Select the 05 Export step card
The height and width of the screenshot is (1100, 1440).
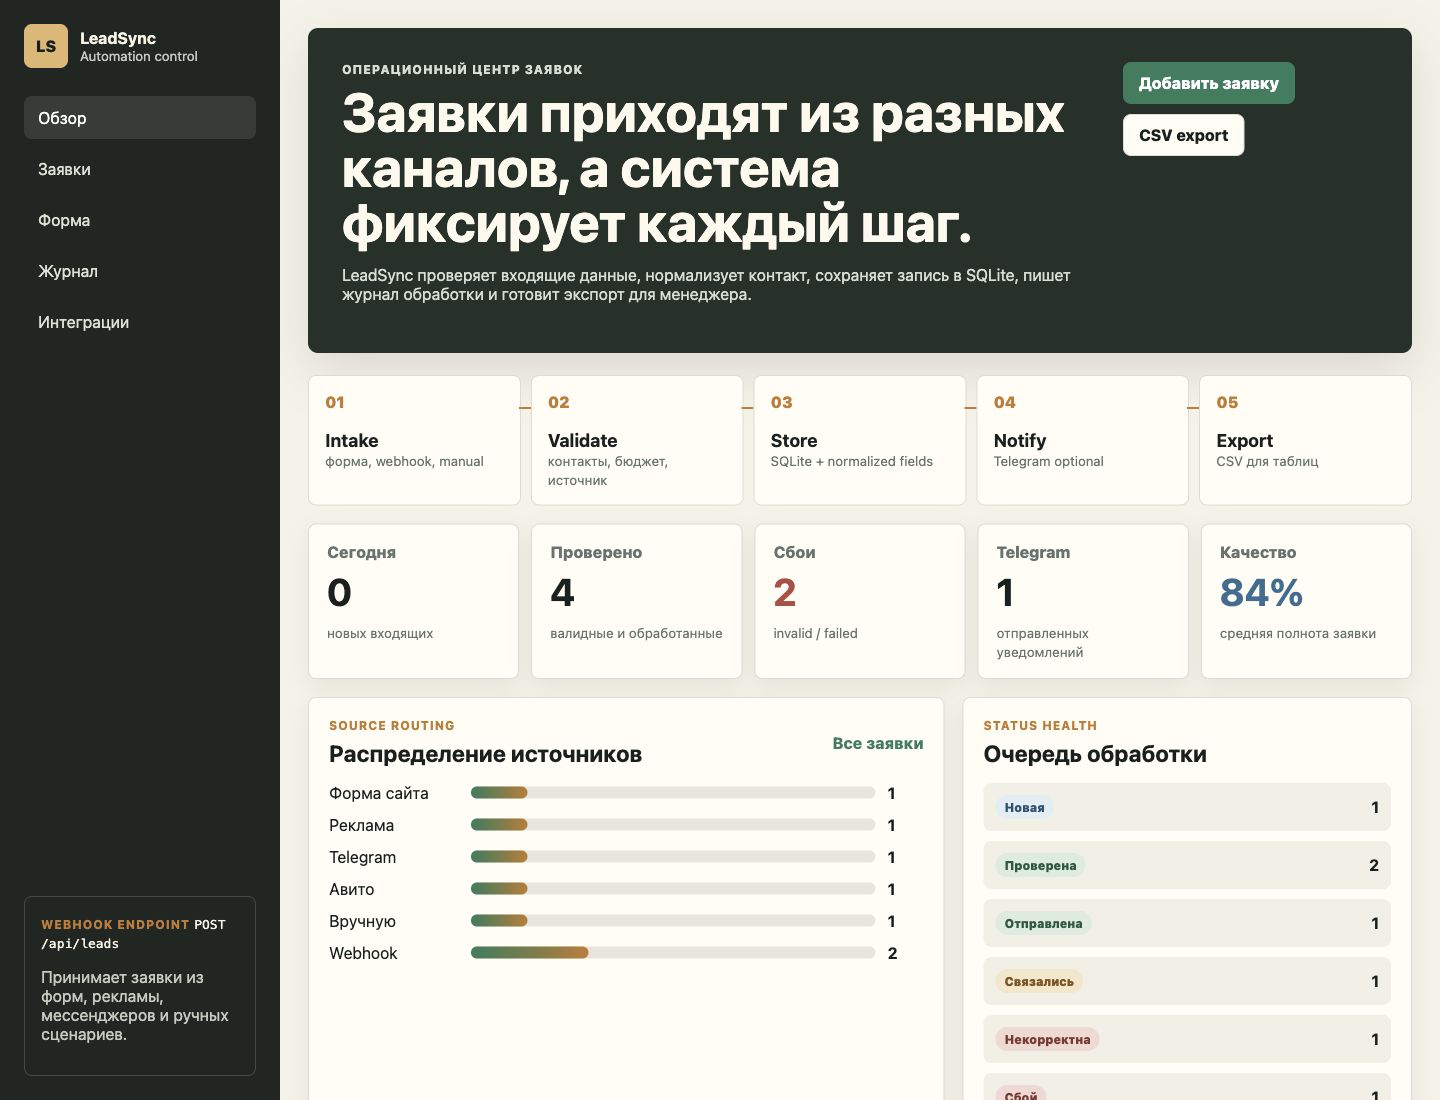[x=1305, y=440]
